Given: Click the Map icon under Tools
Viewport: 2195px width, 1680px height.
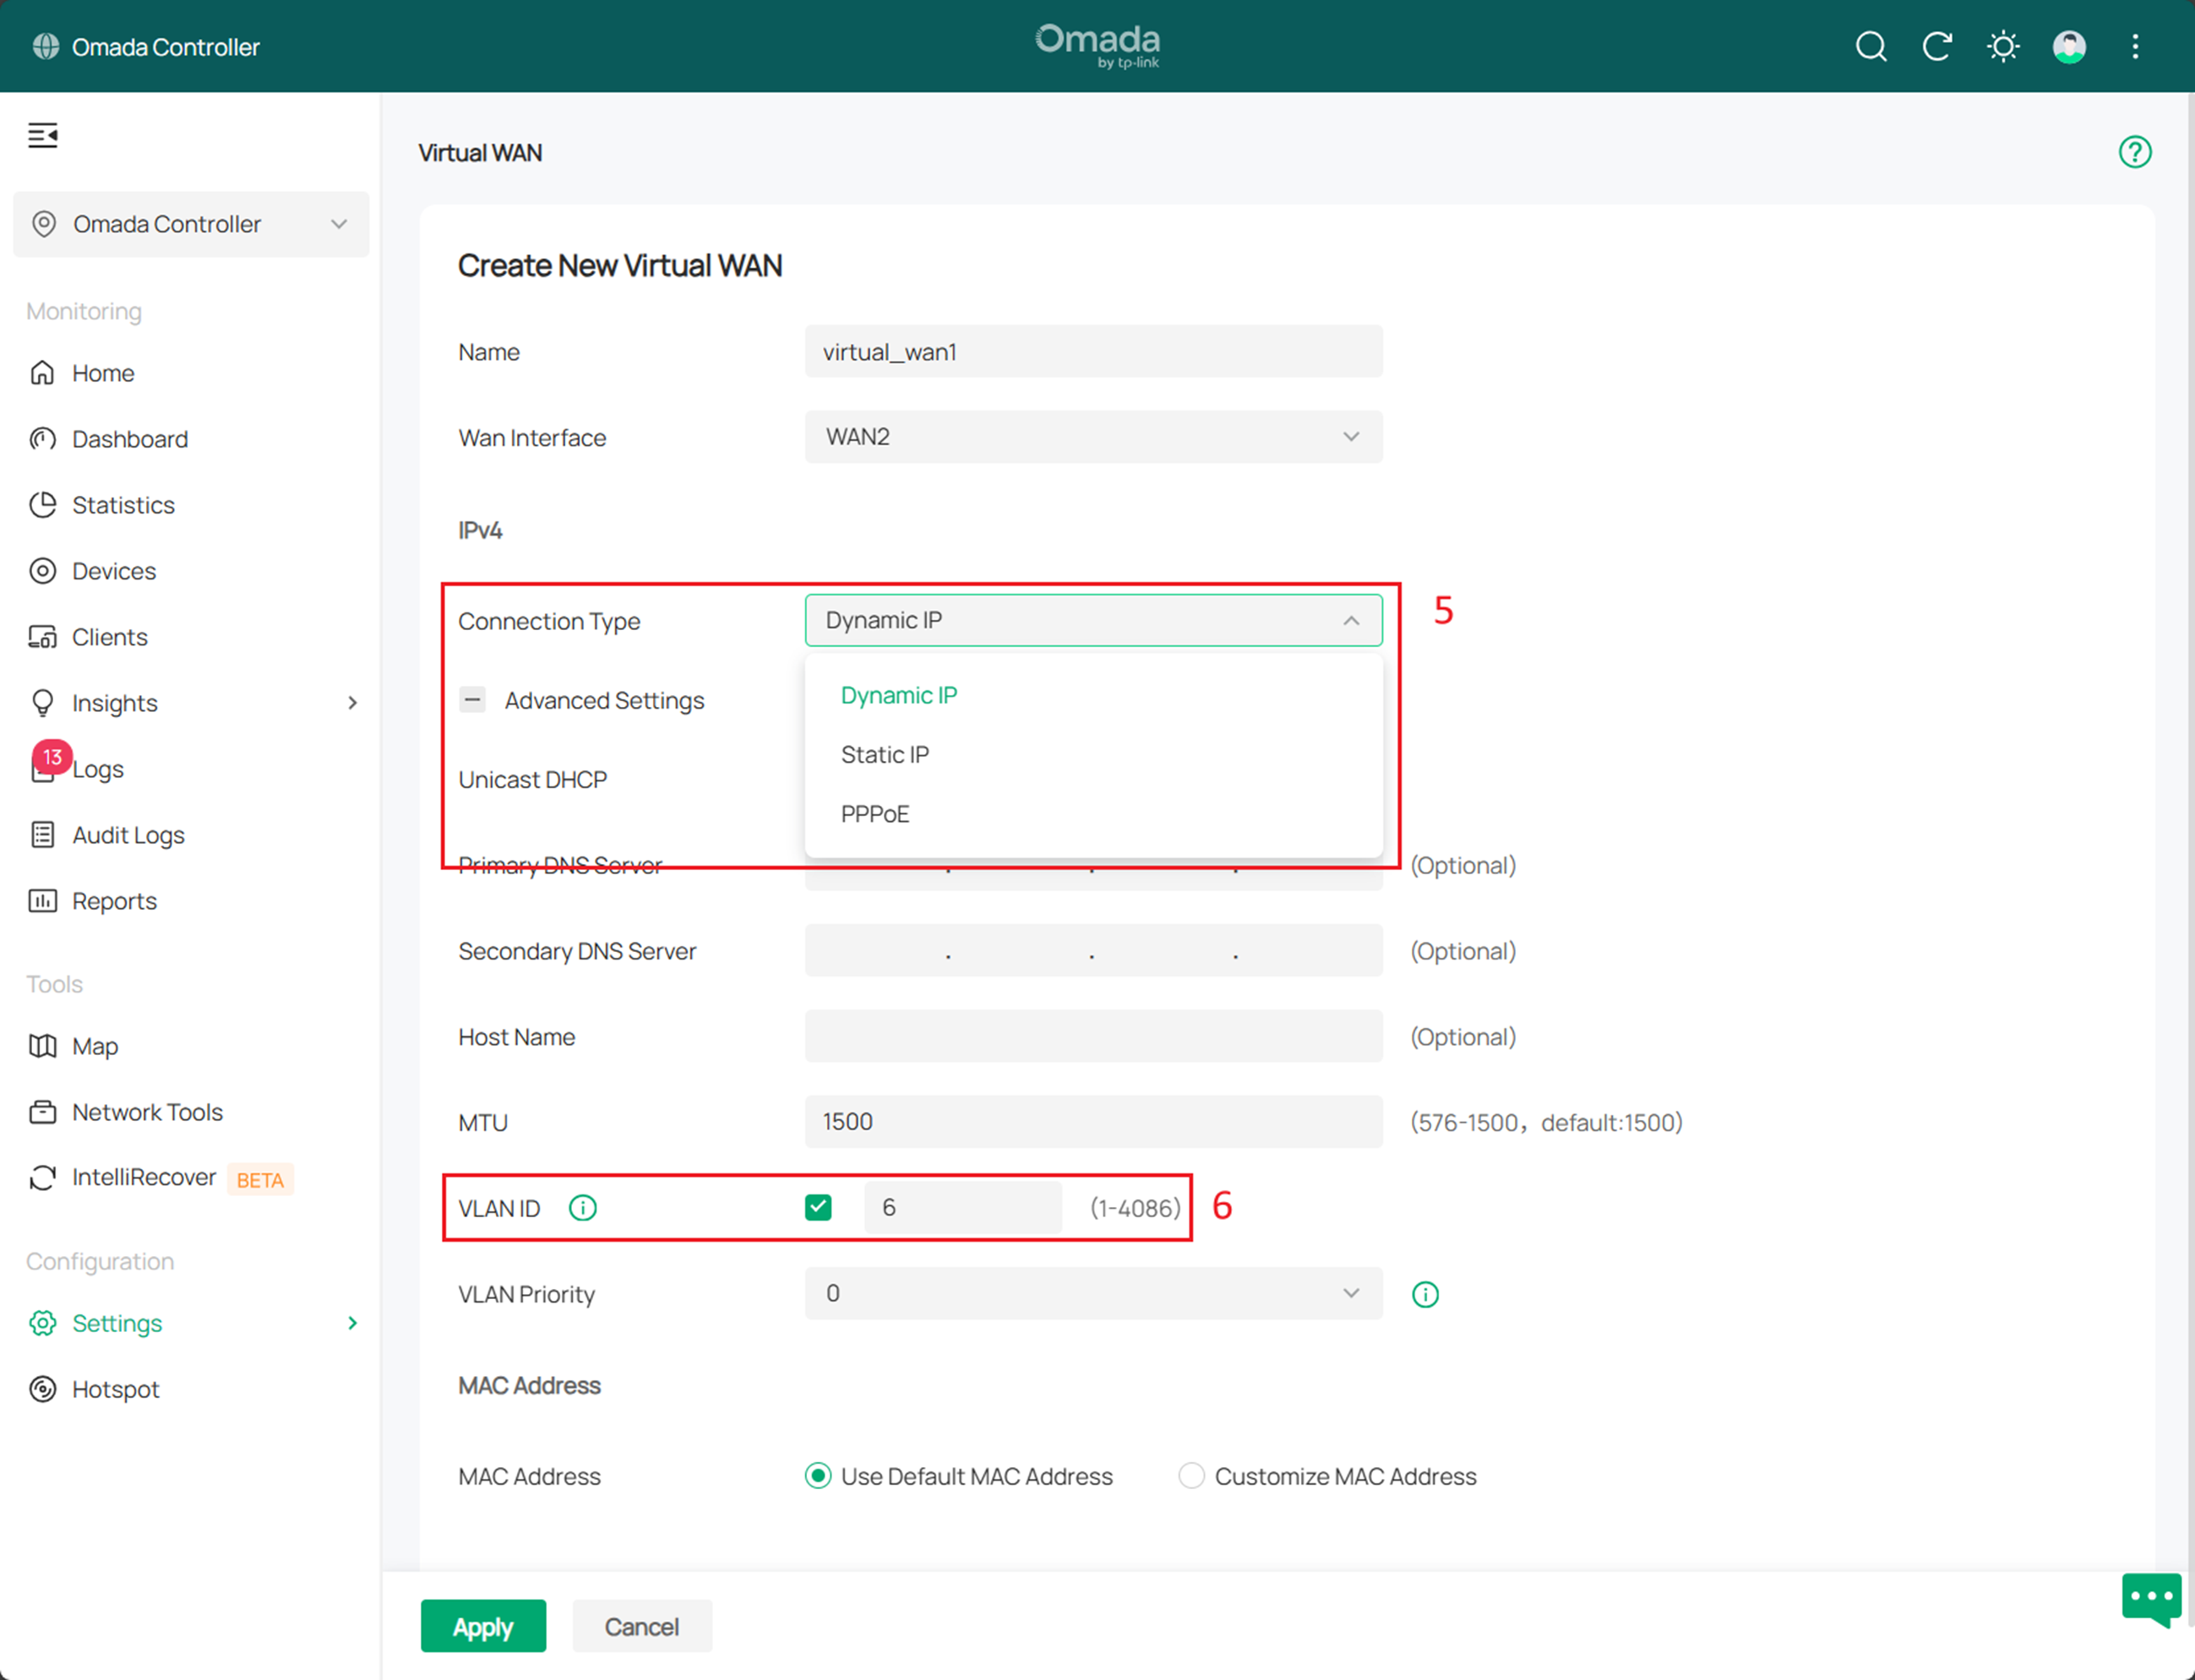Looking at the screenshot, I should pos(42,1046).
